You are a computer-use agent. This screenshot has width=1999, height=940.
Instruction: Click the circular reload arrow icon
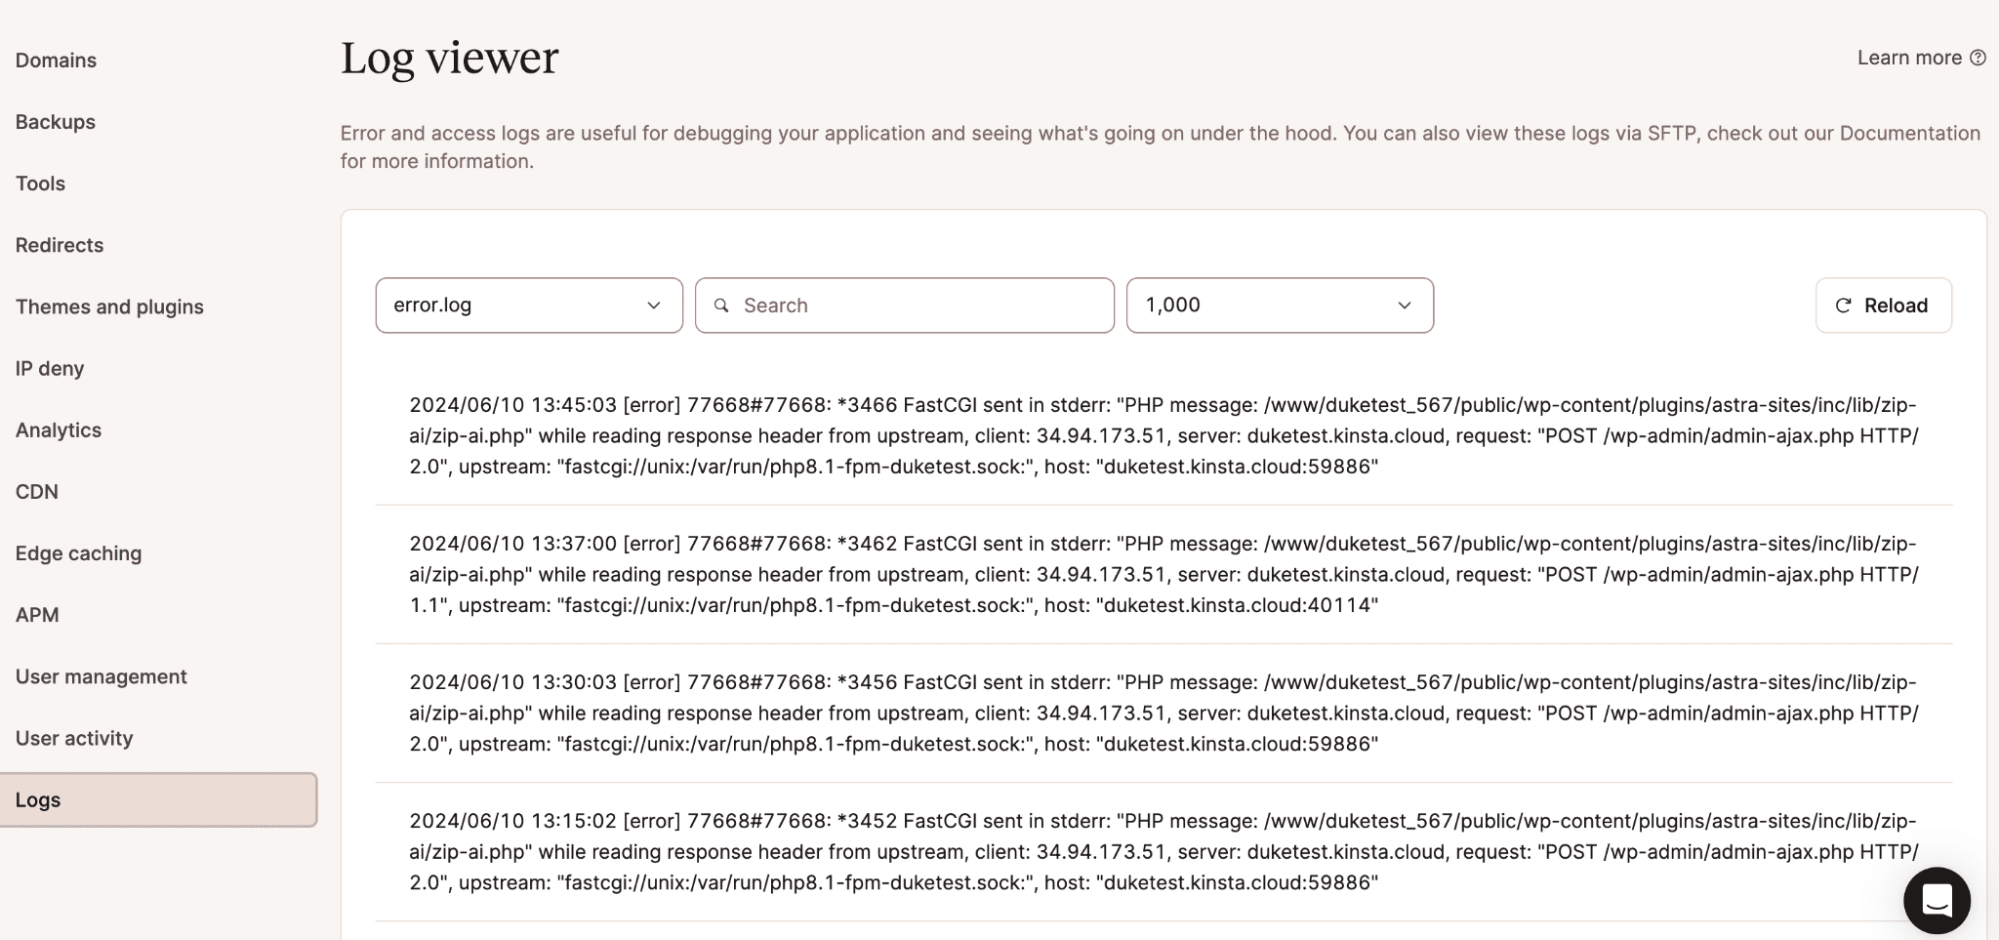(1843, 306)
